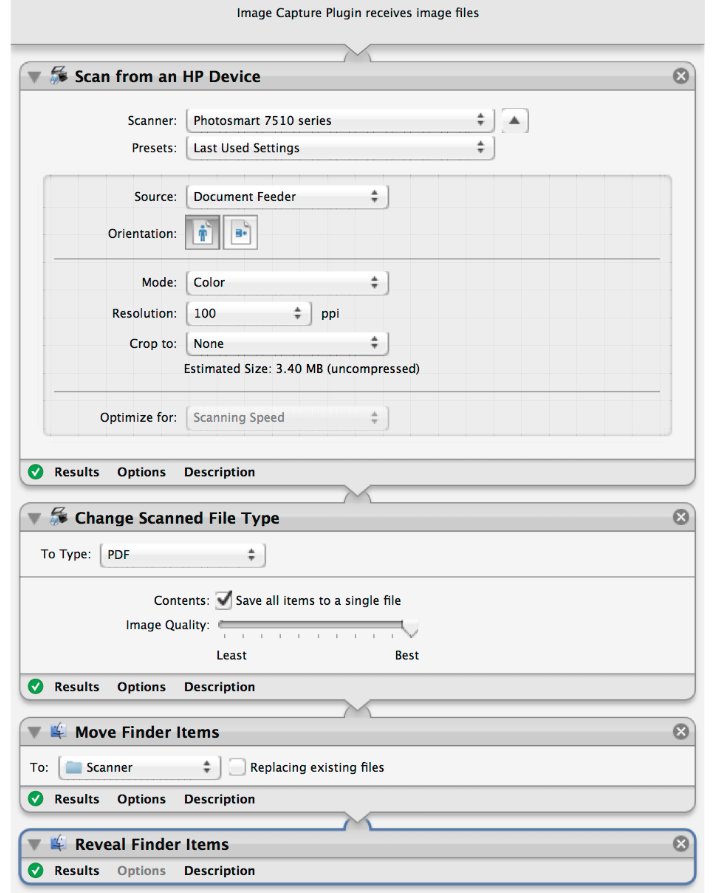Remove Reveal Finder Items action

click(x=681, y=843)
